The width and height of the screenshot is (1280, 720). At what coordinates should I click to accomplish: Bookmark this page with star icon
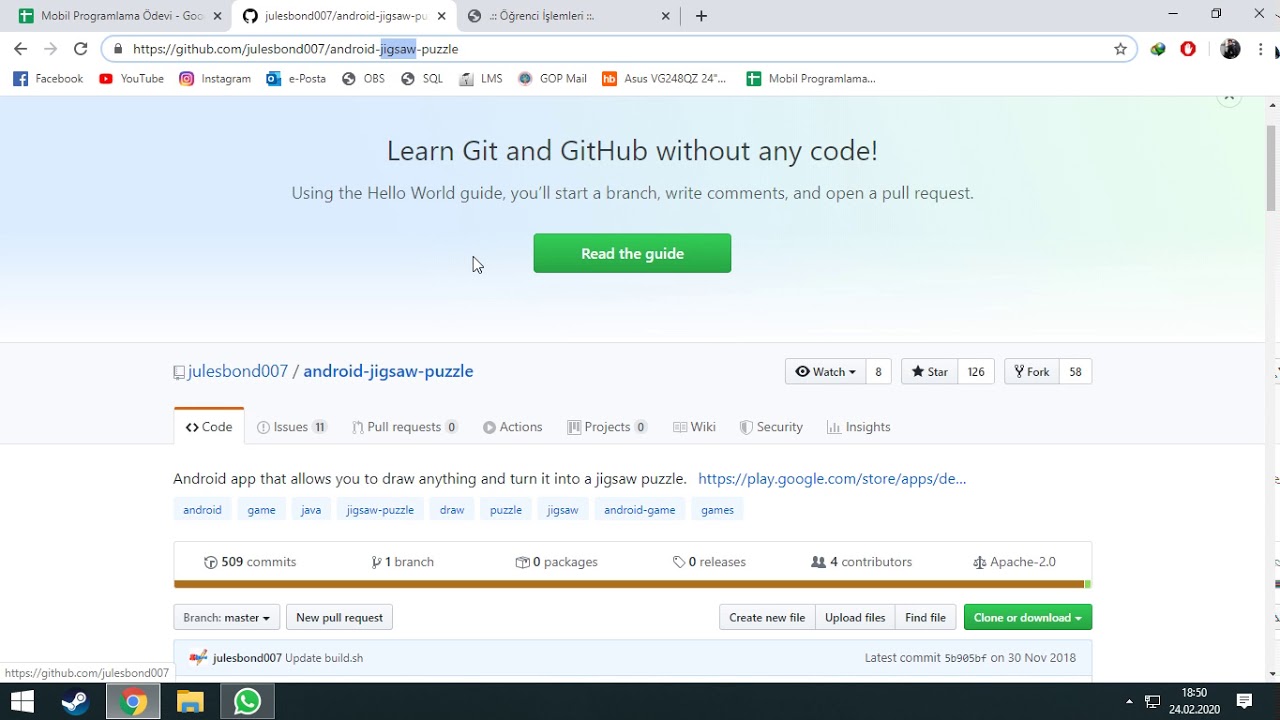click(1120, 49)
